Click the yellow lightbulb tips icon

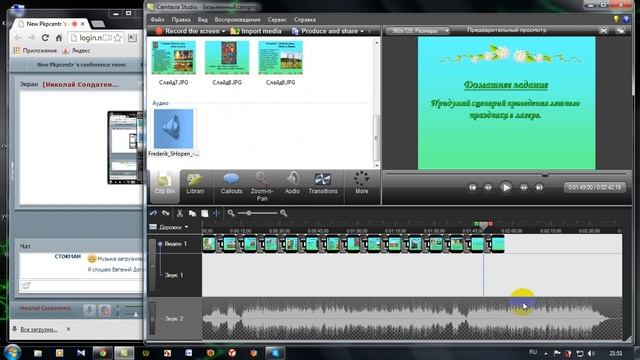[616, 19]
